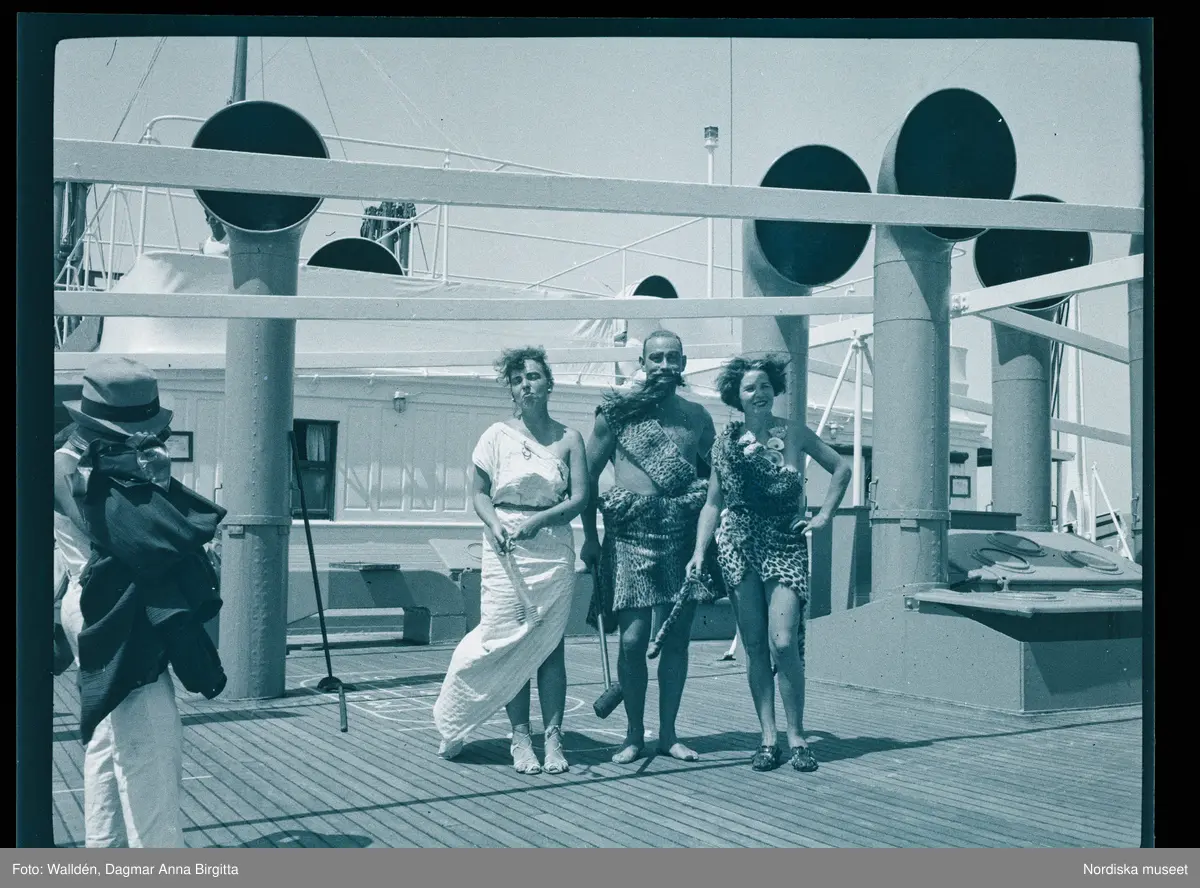The height and width of the screenshot is (888, 1200).
Task: Click the wall lamp on the white cabin
Action: (x=400, y=401)
